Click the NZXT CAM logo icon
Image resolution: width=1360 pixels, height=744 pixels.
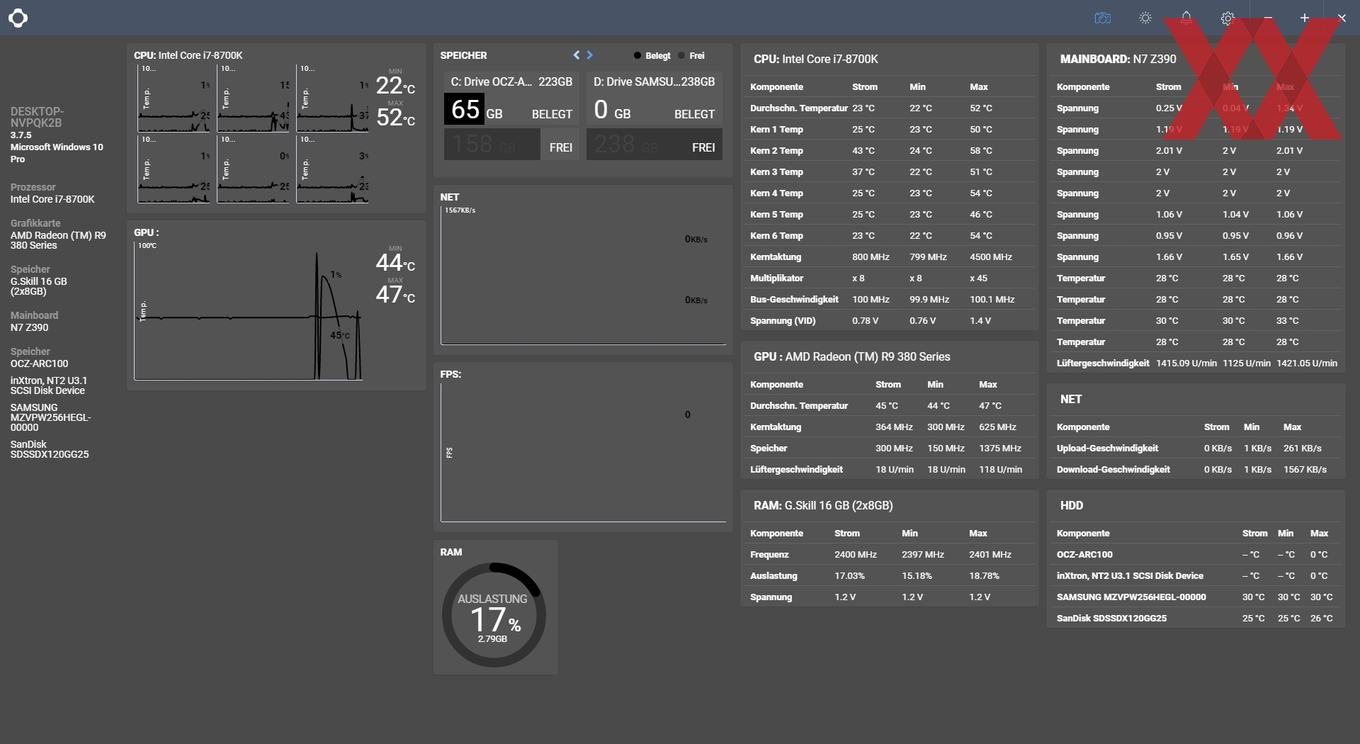pyautogui.click(x=18, y=18)
